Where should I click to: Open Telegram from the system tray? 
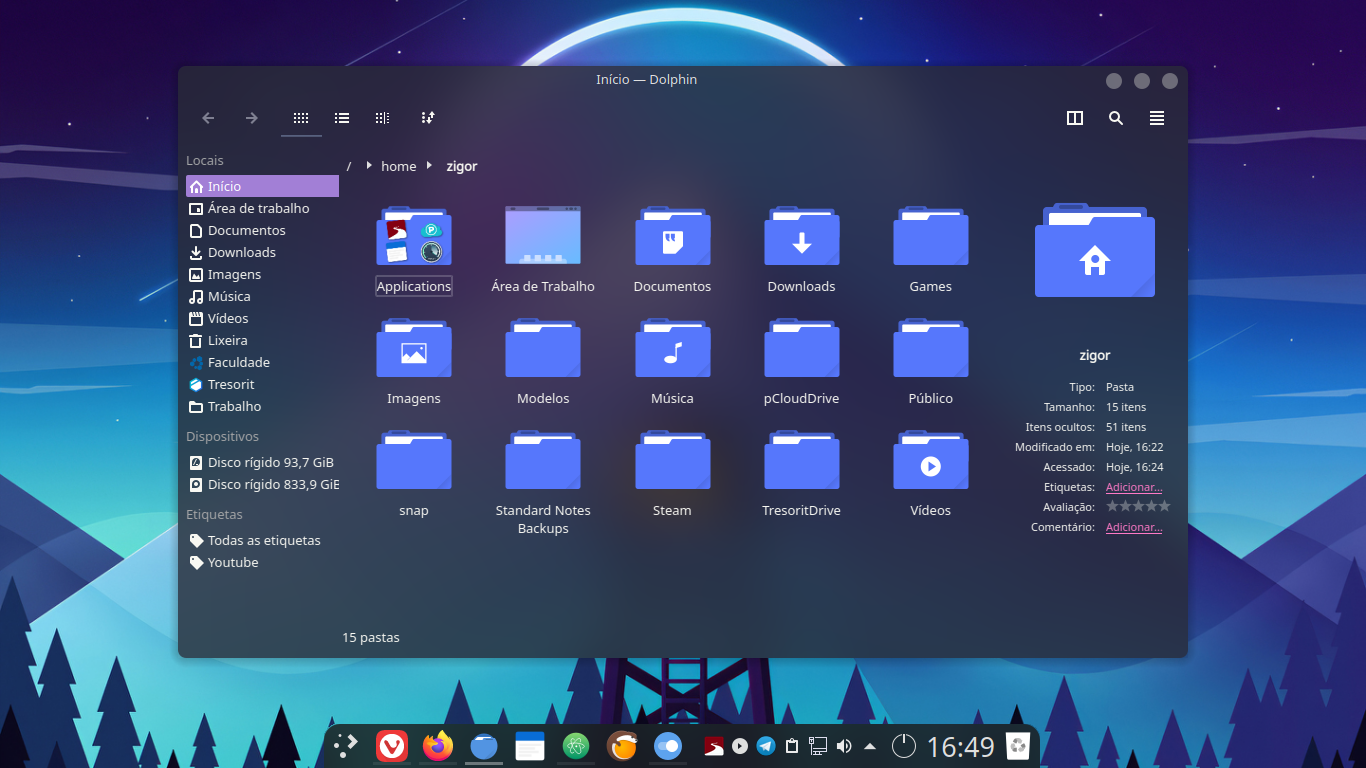pyautogui.click(x=766, y=746)
